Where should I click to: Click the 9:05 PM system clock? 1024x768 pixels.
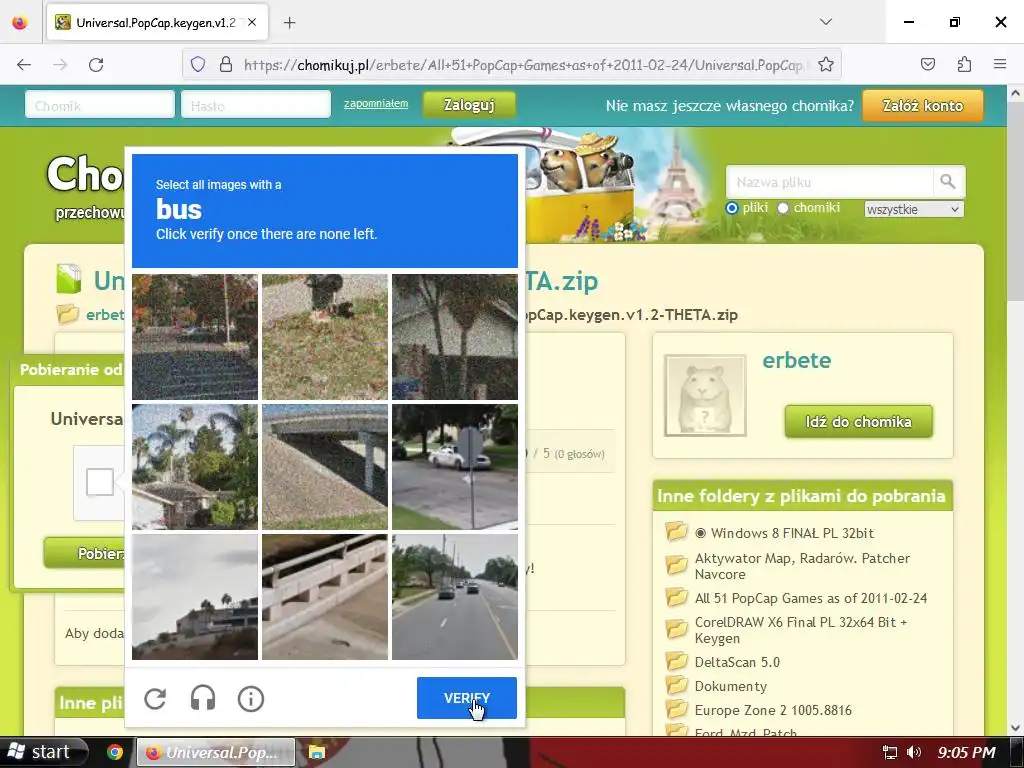click(967, 752)
